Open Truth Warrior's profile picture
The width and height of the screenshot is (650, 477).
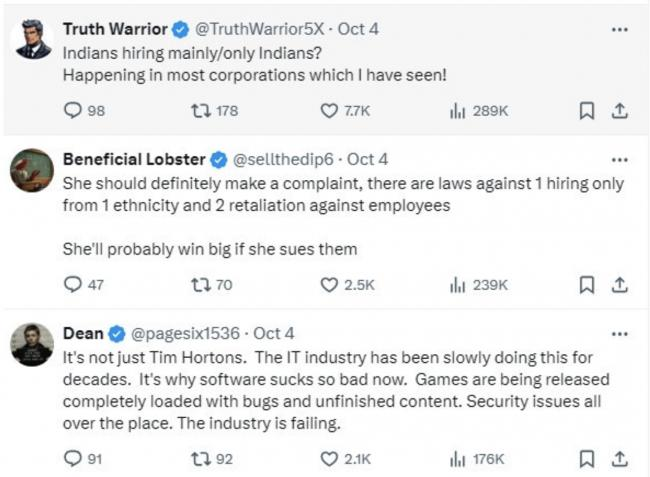[32, 40]
